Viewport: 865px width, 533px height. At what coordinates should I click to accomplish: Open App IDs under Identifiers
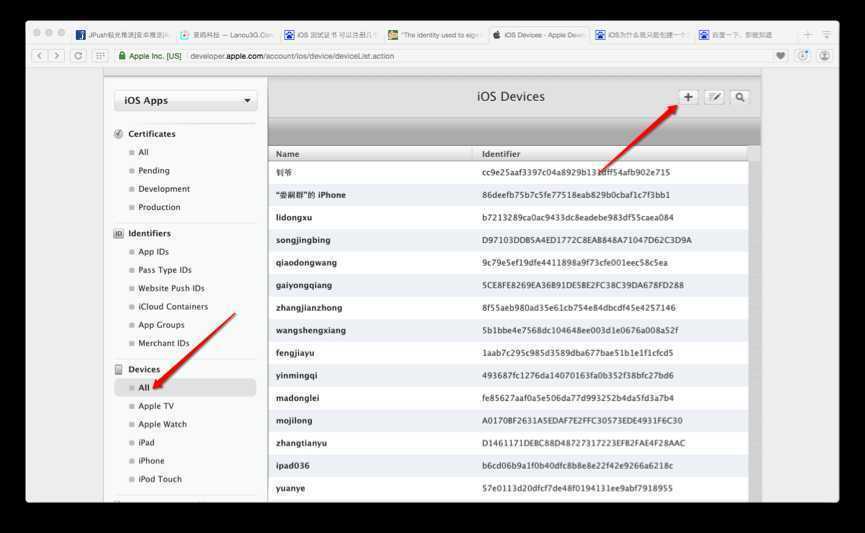pyautogui.click(x=153, y=252)
